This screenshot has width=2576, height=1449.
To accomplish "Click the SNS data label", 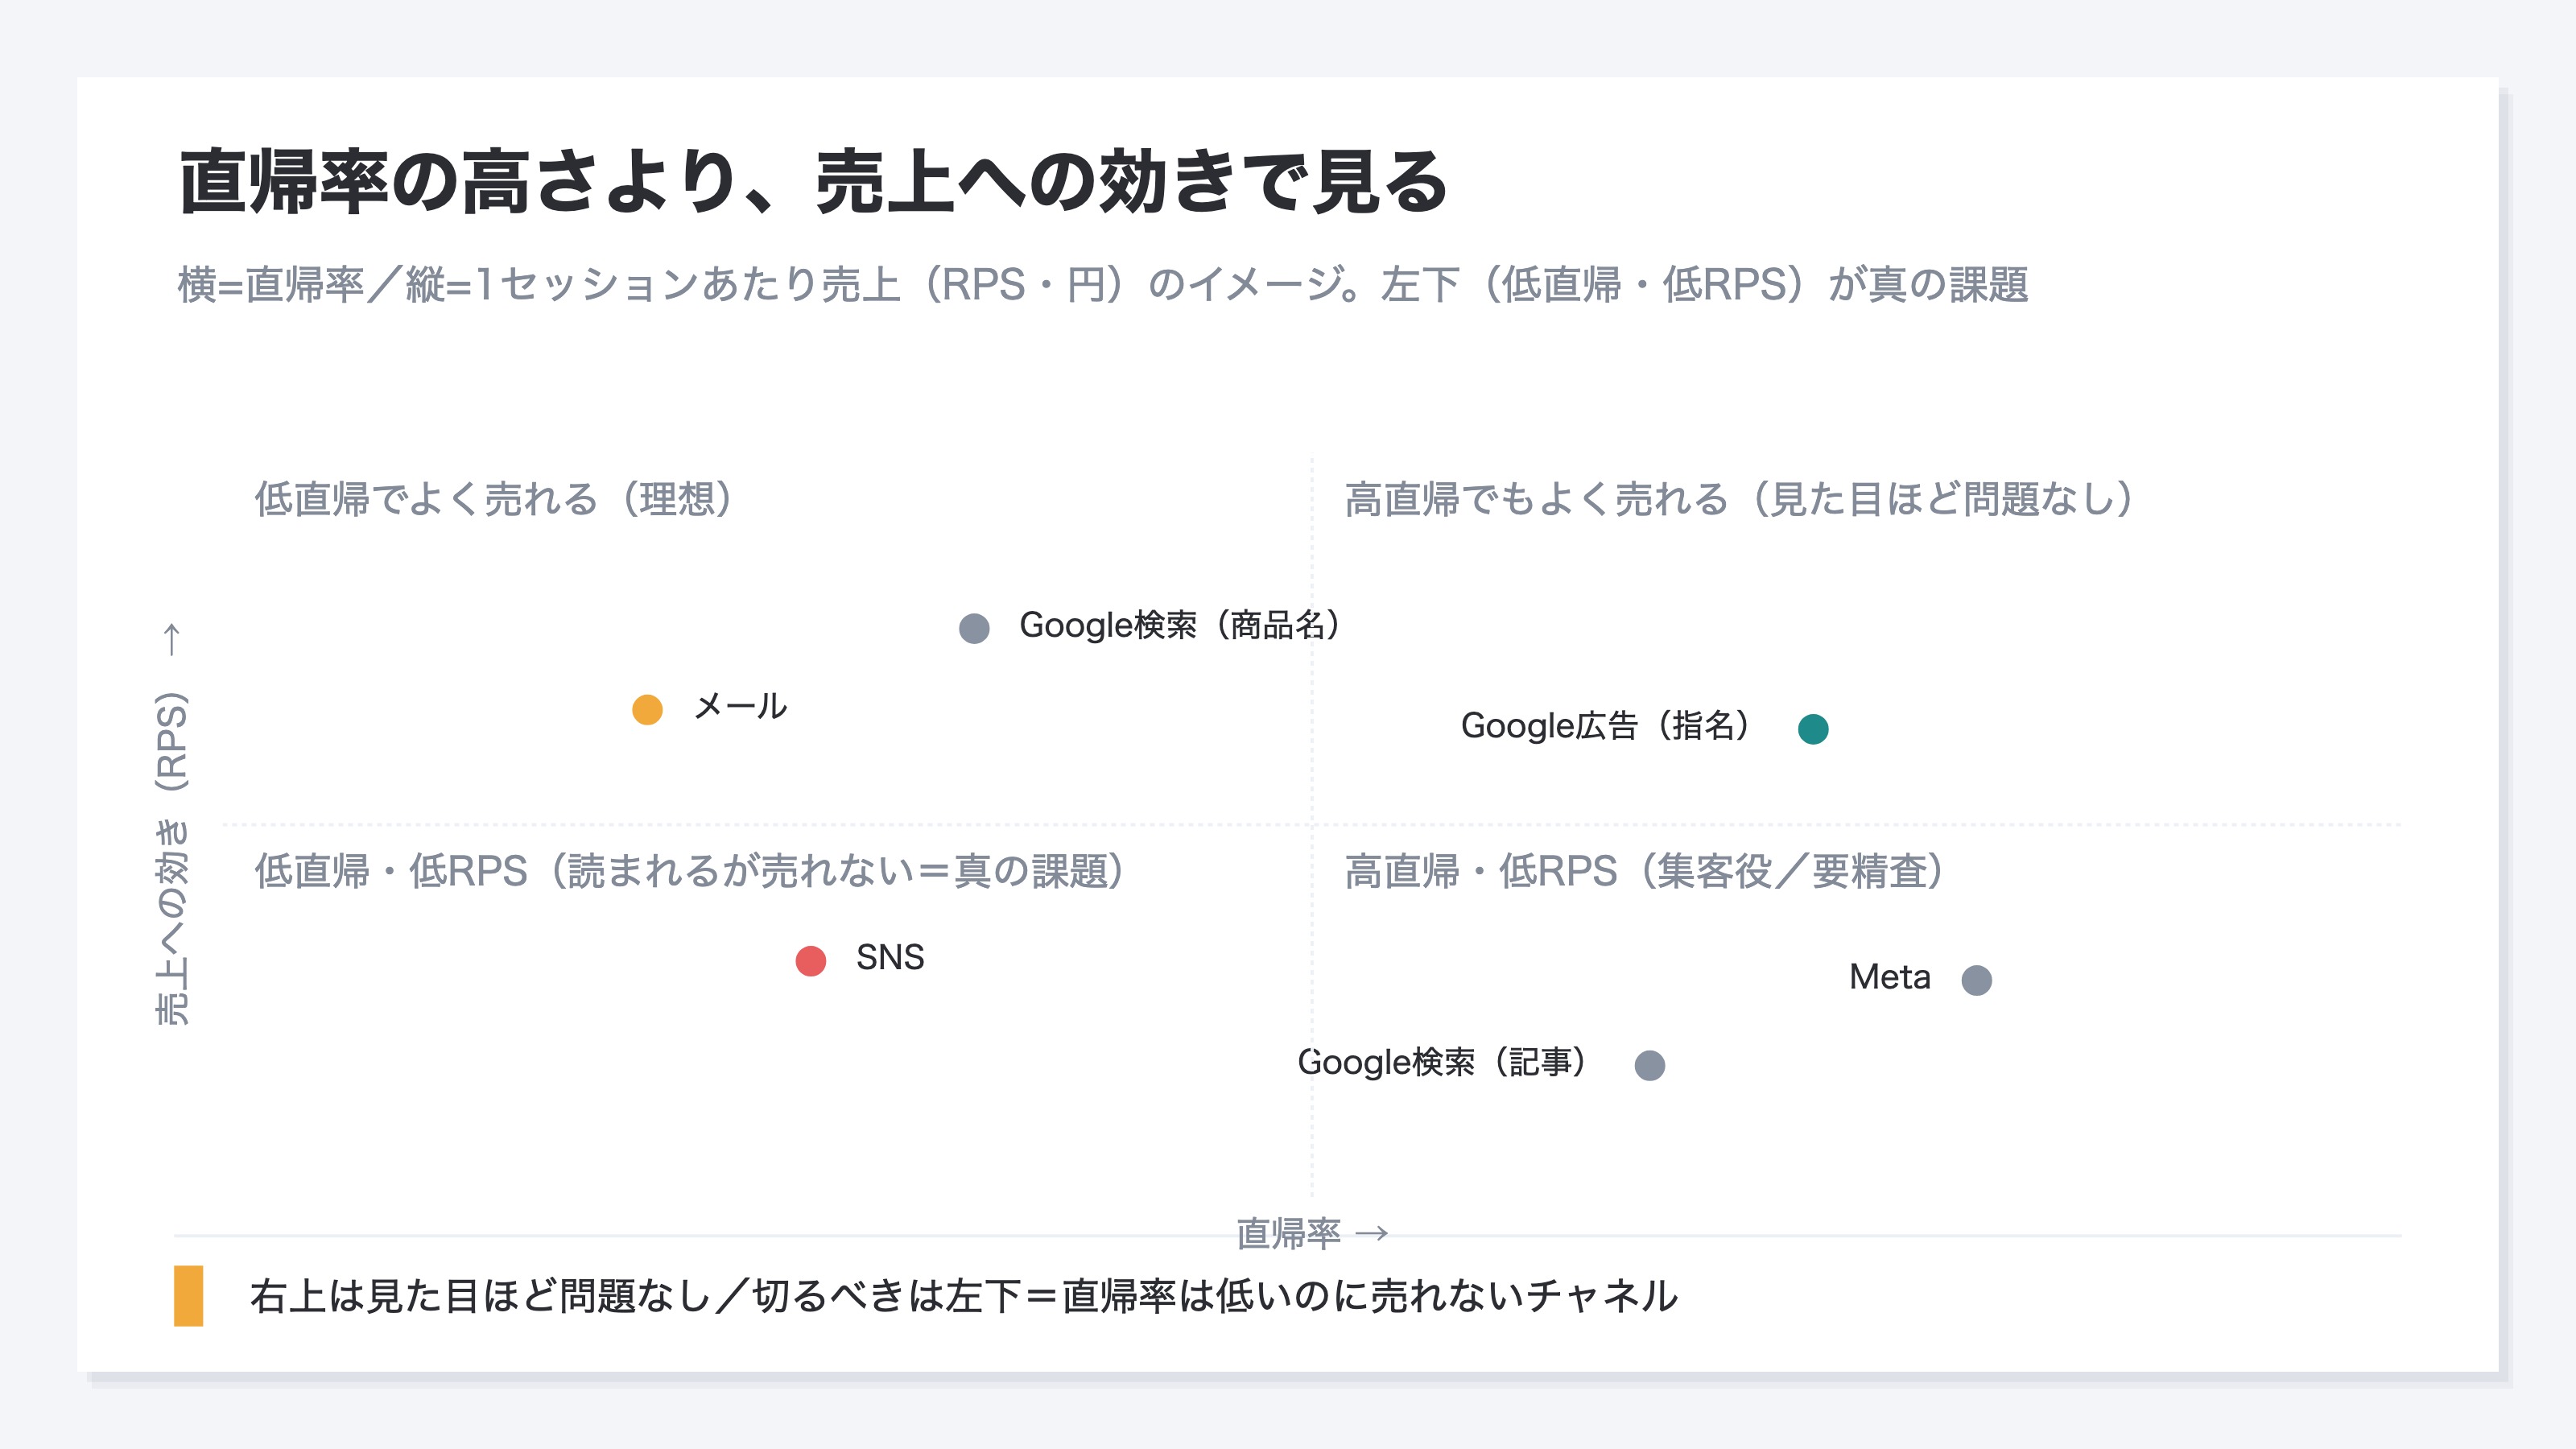I will (x=890, y=958).
